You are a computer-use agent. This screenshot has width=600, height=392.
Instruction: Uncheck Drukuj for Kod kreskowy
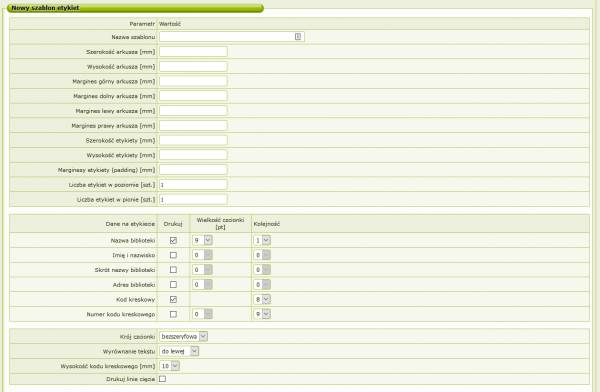pyautogui.click(x=173, y=299)
